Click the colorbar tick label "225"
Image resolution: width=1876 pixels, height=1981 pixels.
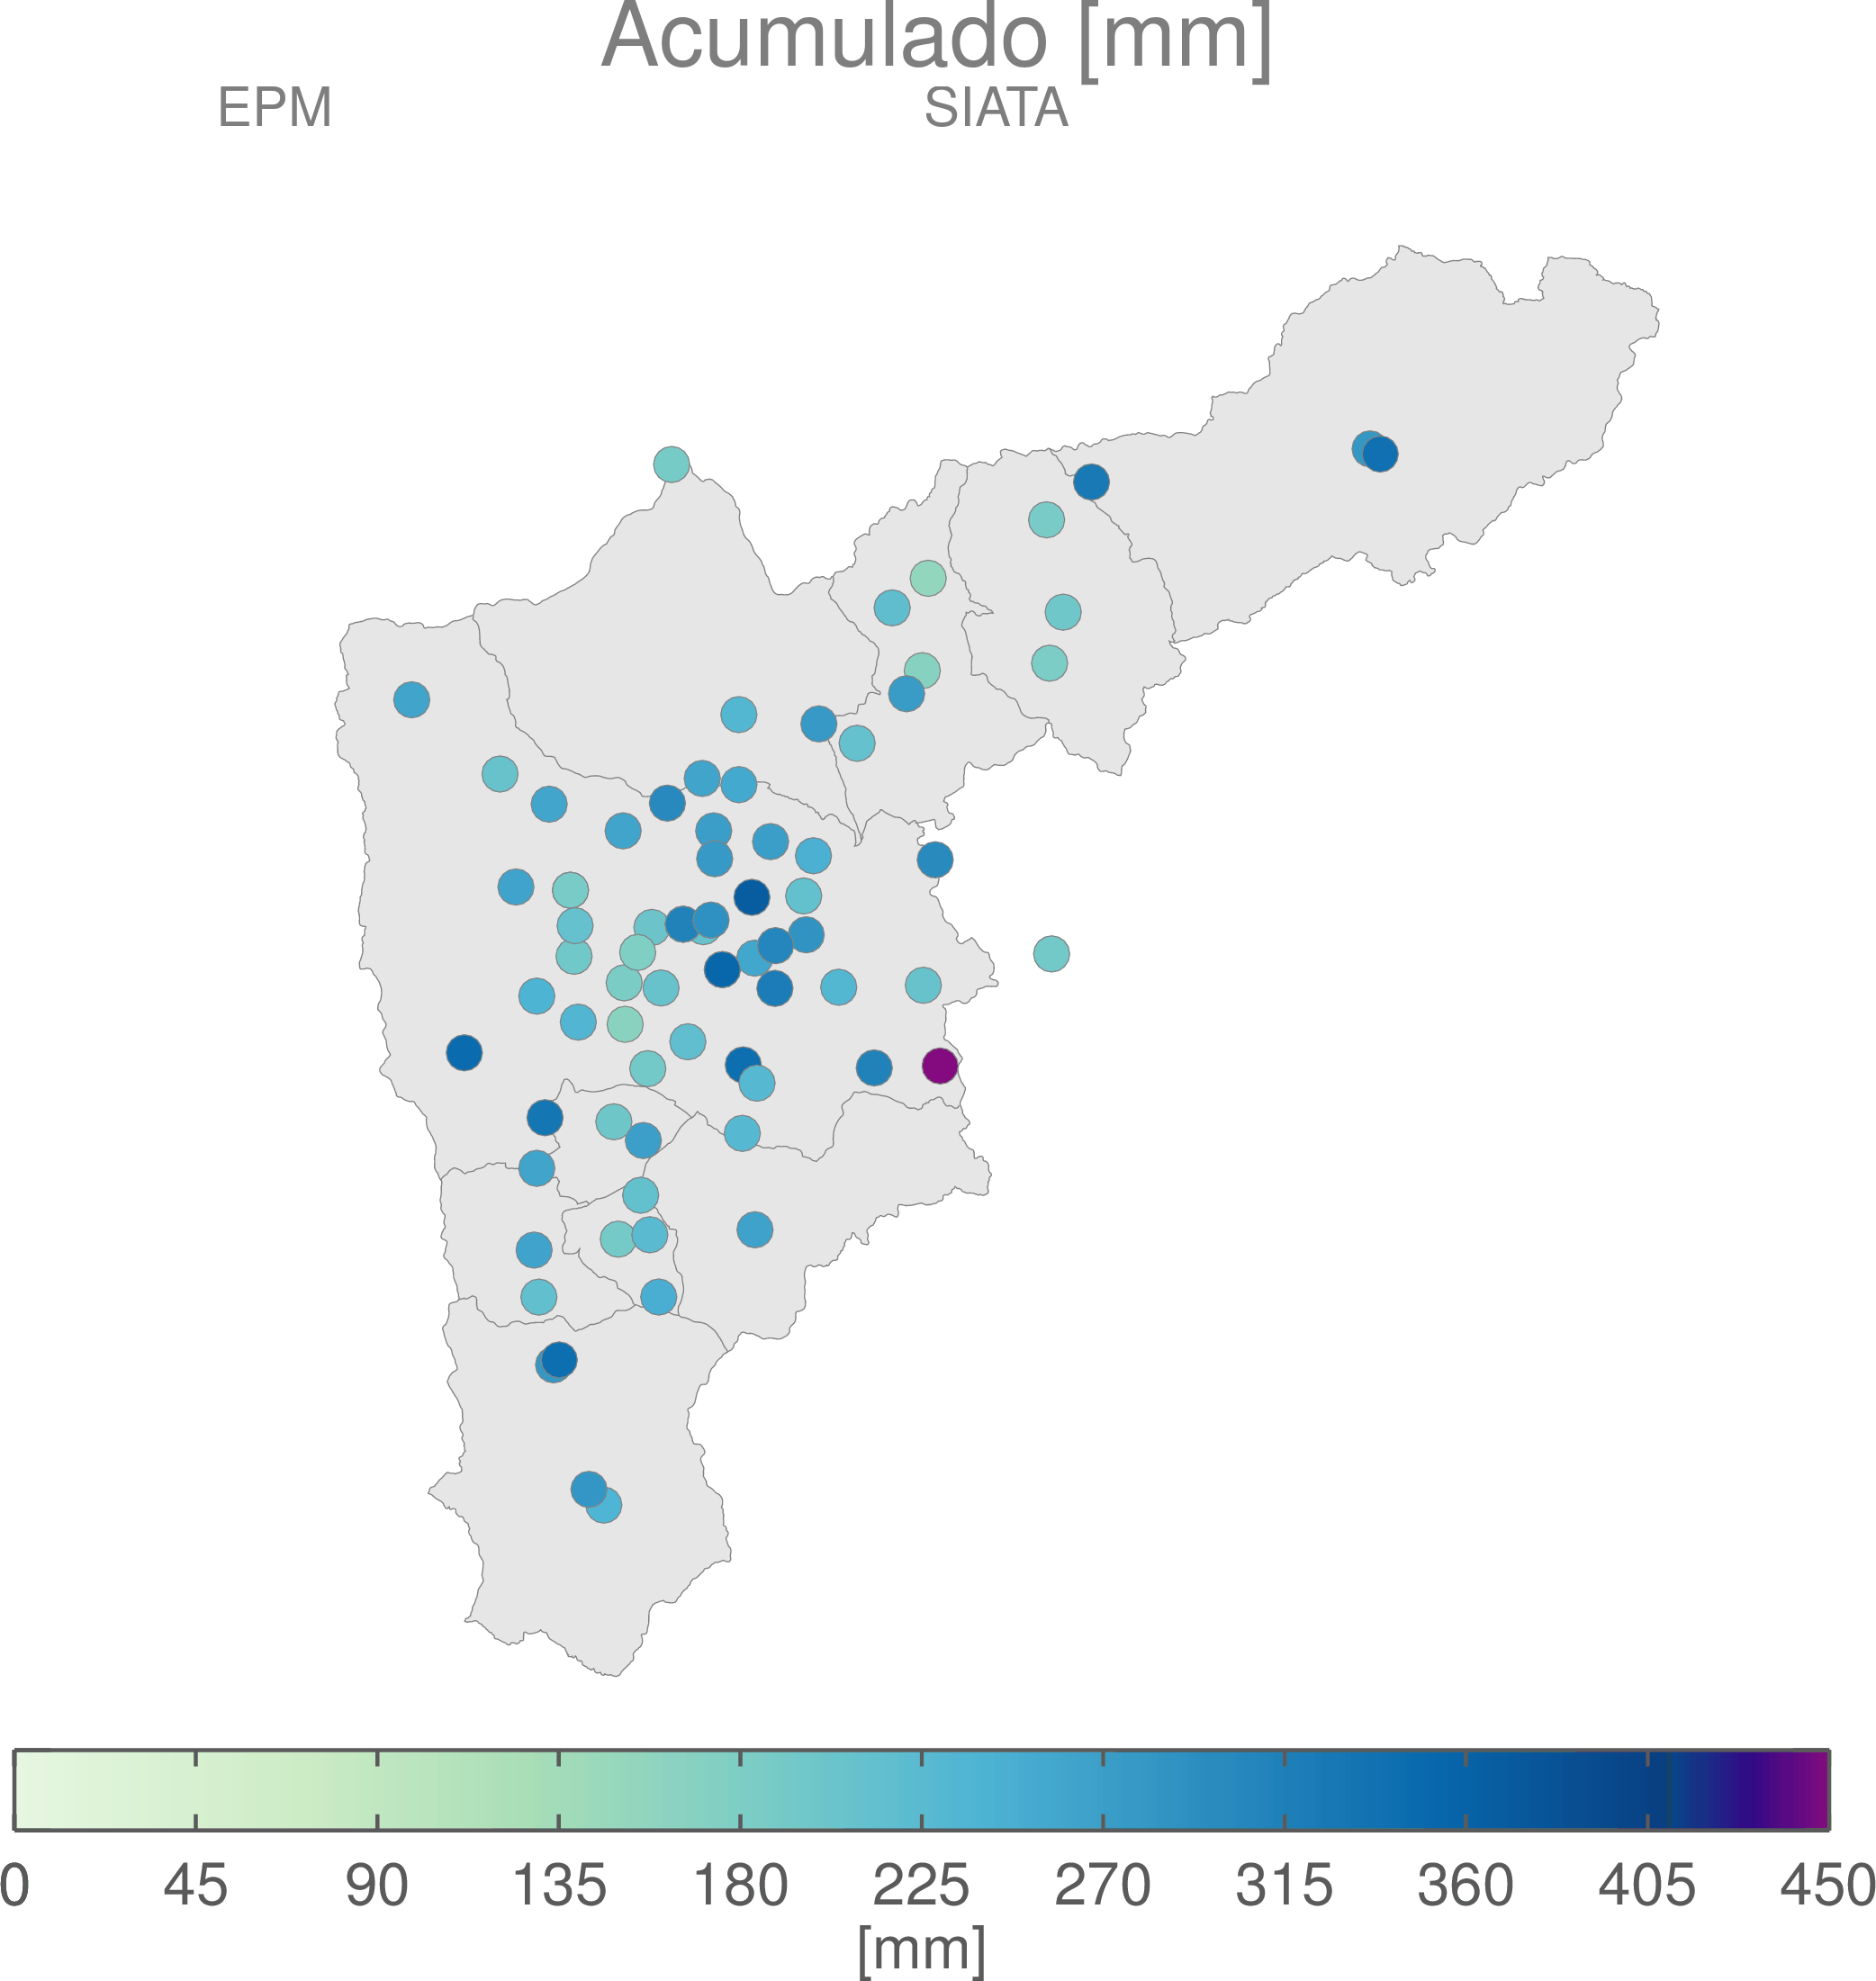tap(922, 1886)
